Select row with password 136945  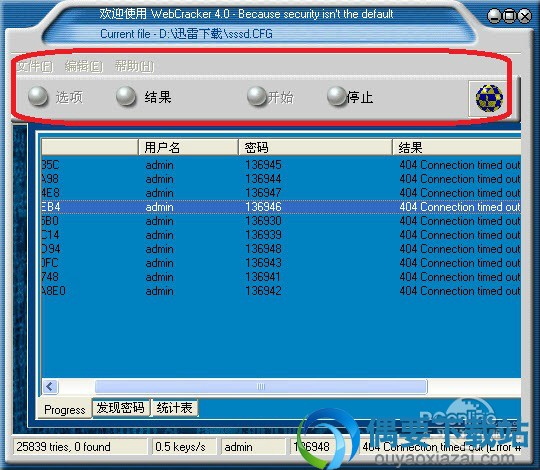click(281, 165)
